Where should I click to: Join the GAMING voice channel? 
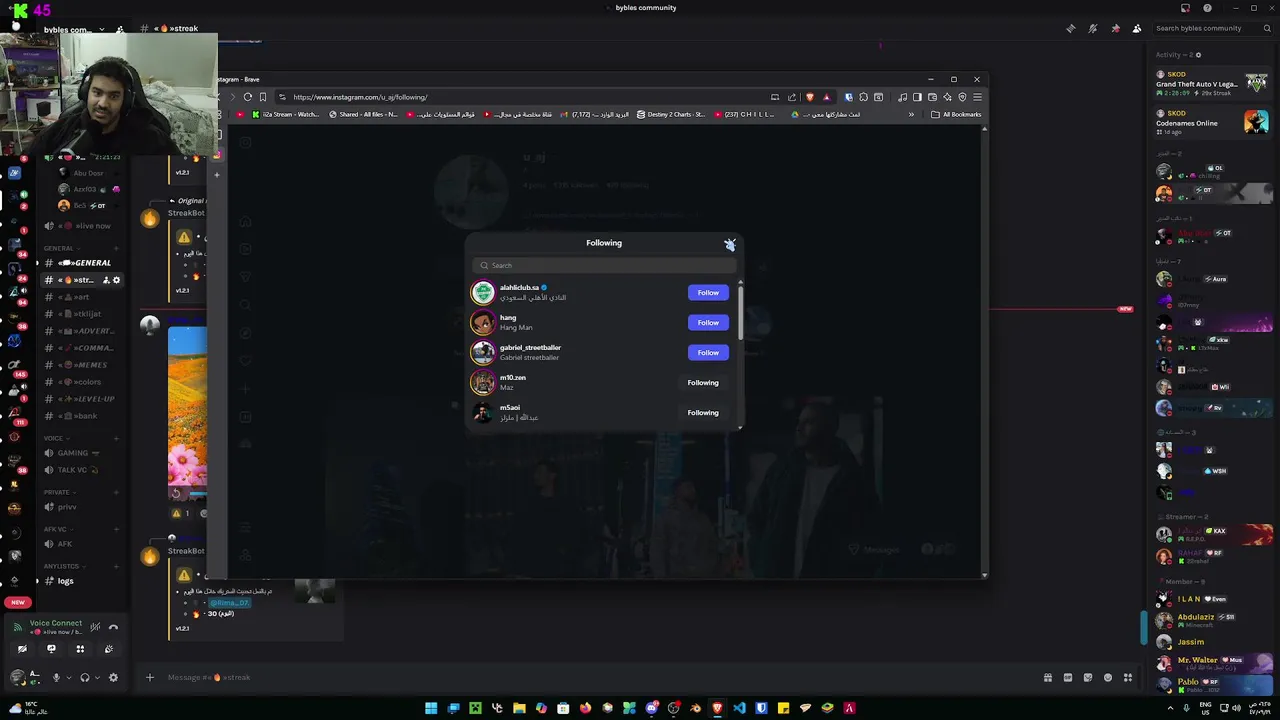tap(82, 453)
